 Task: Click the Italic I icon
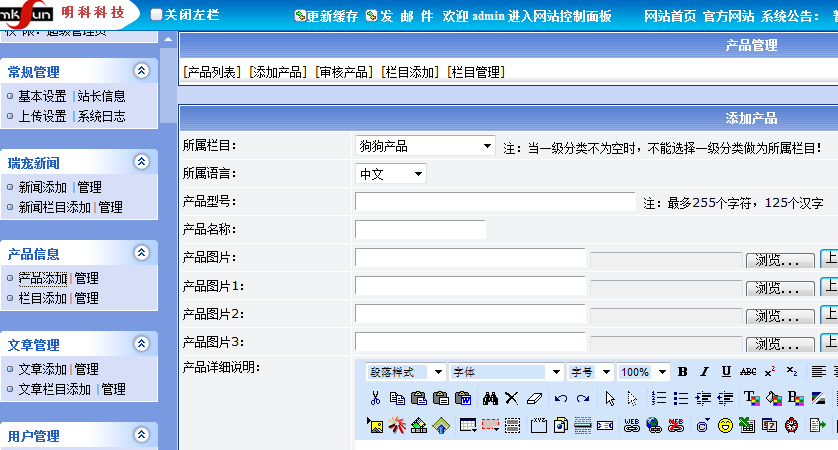pos(704,371)
